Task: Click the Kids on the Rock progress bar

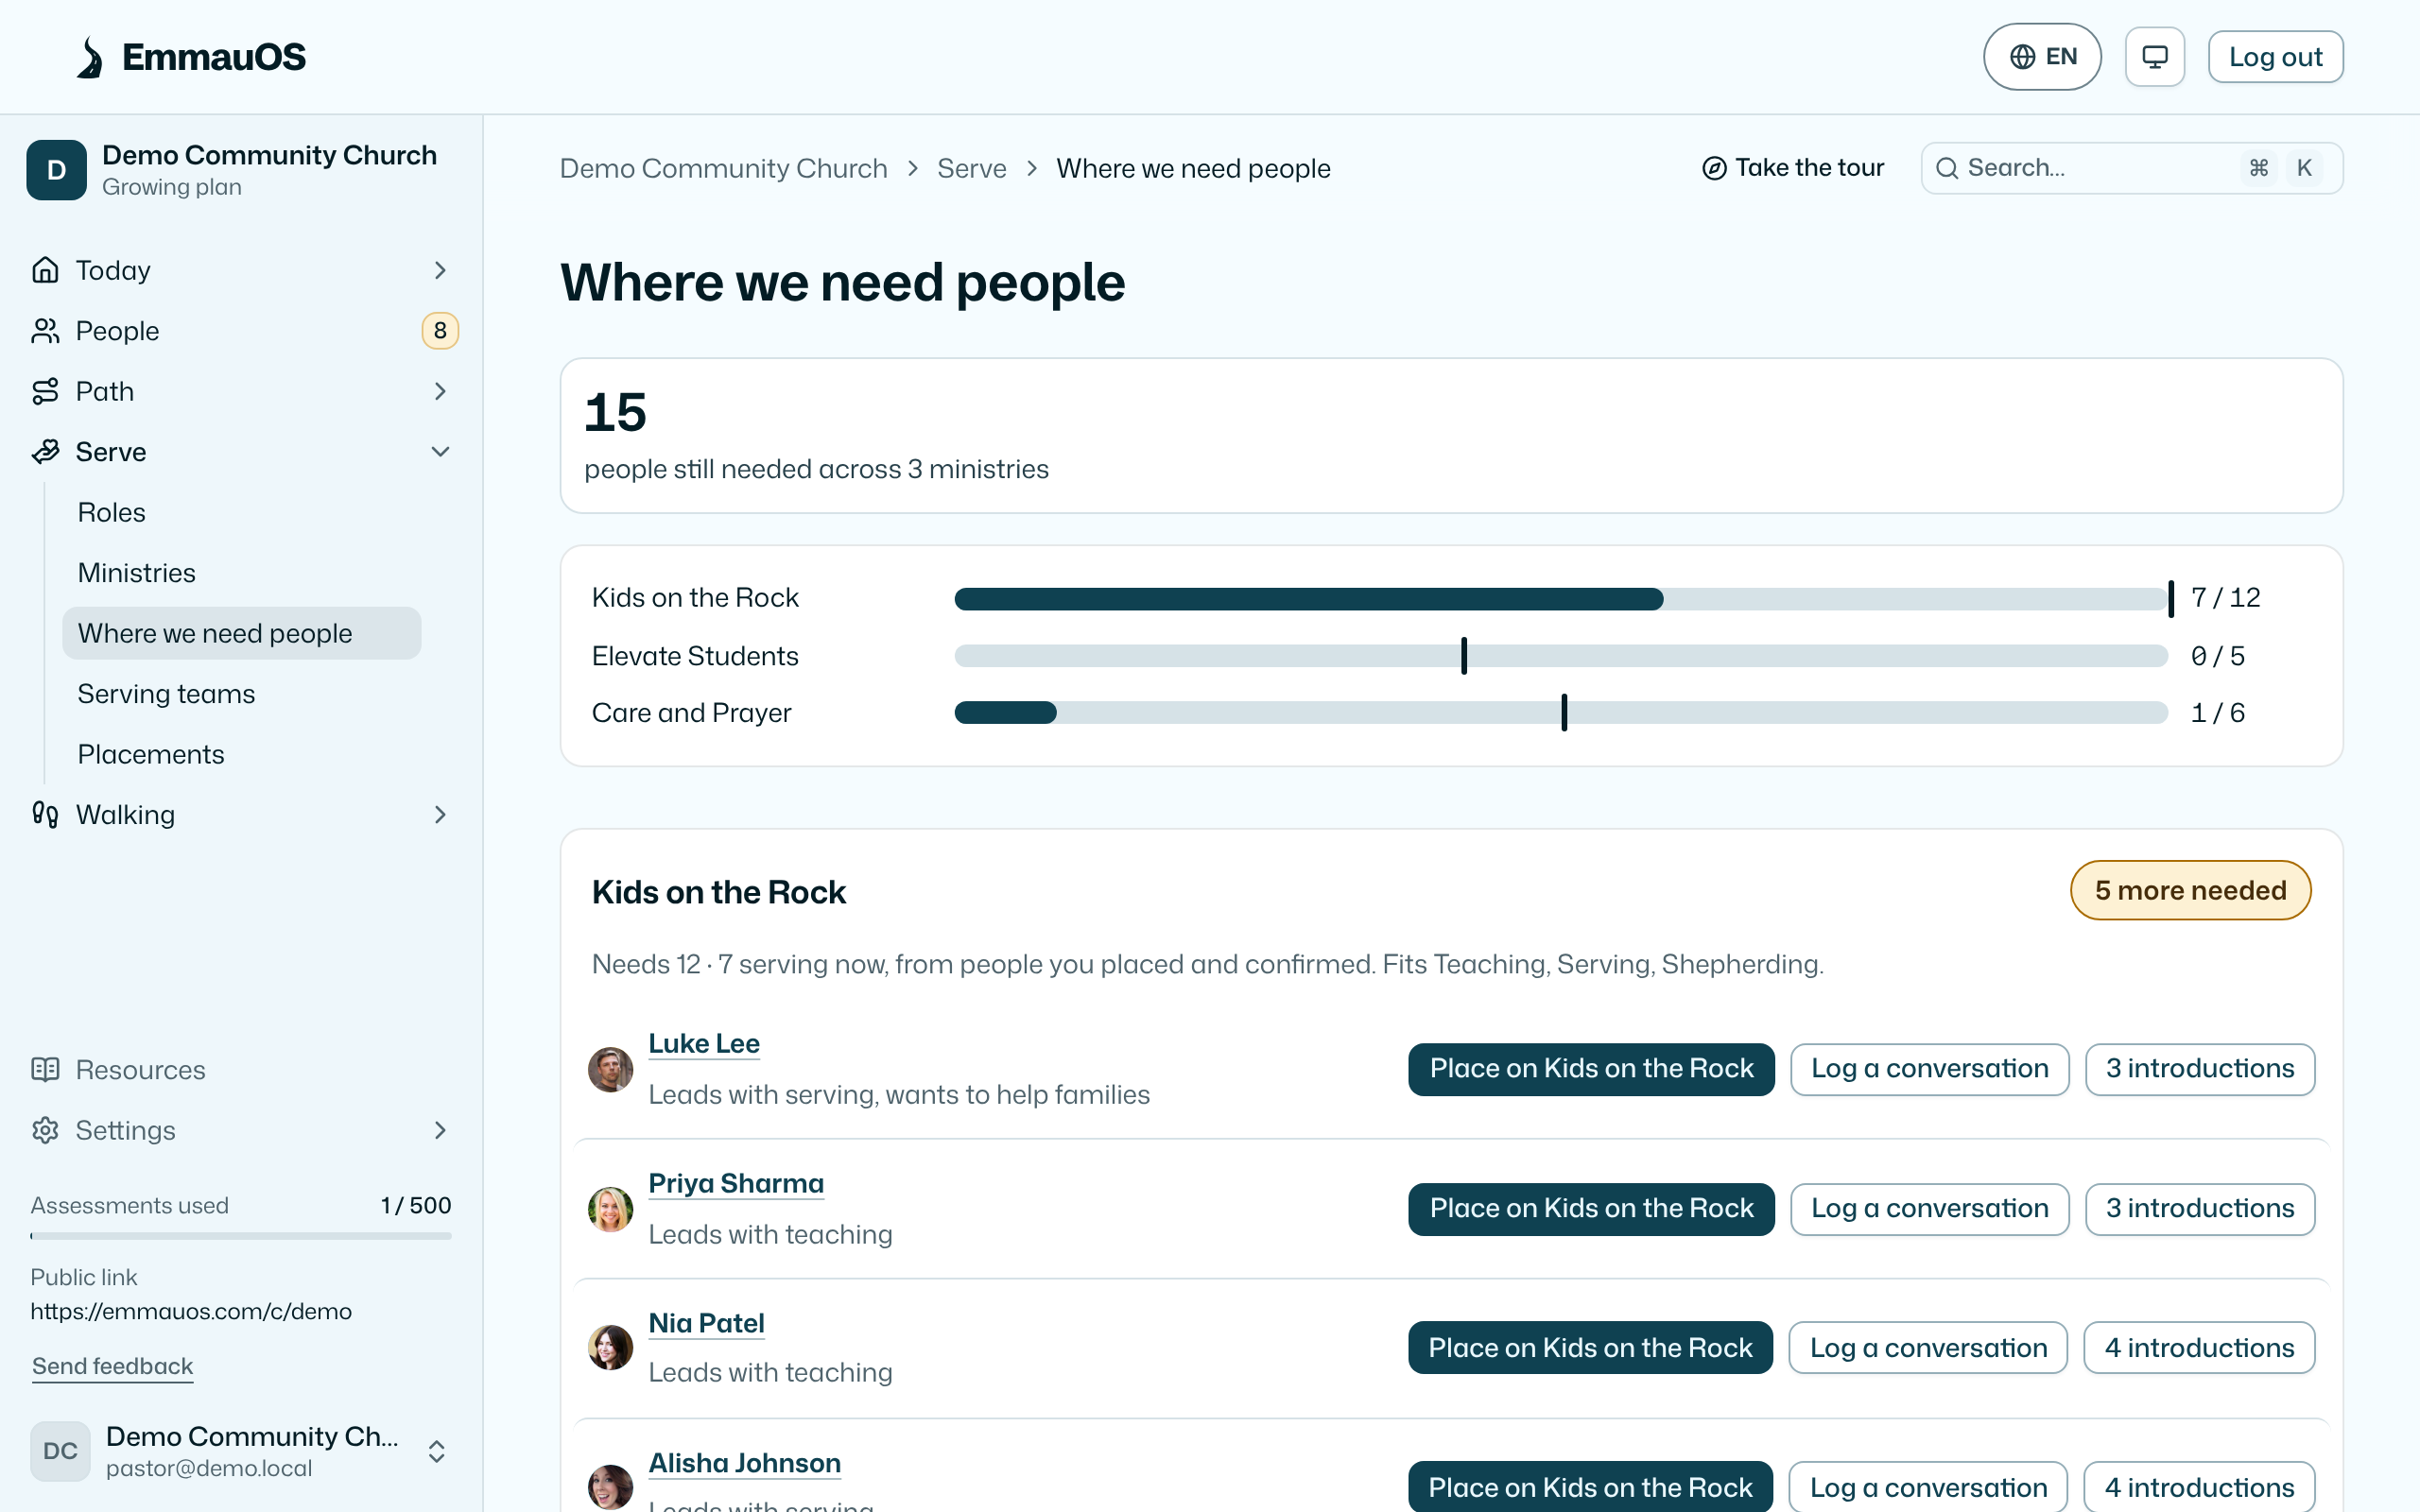Action: (x=1561, y=599)
